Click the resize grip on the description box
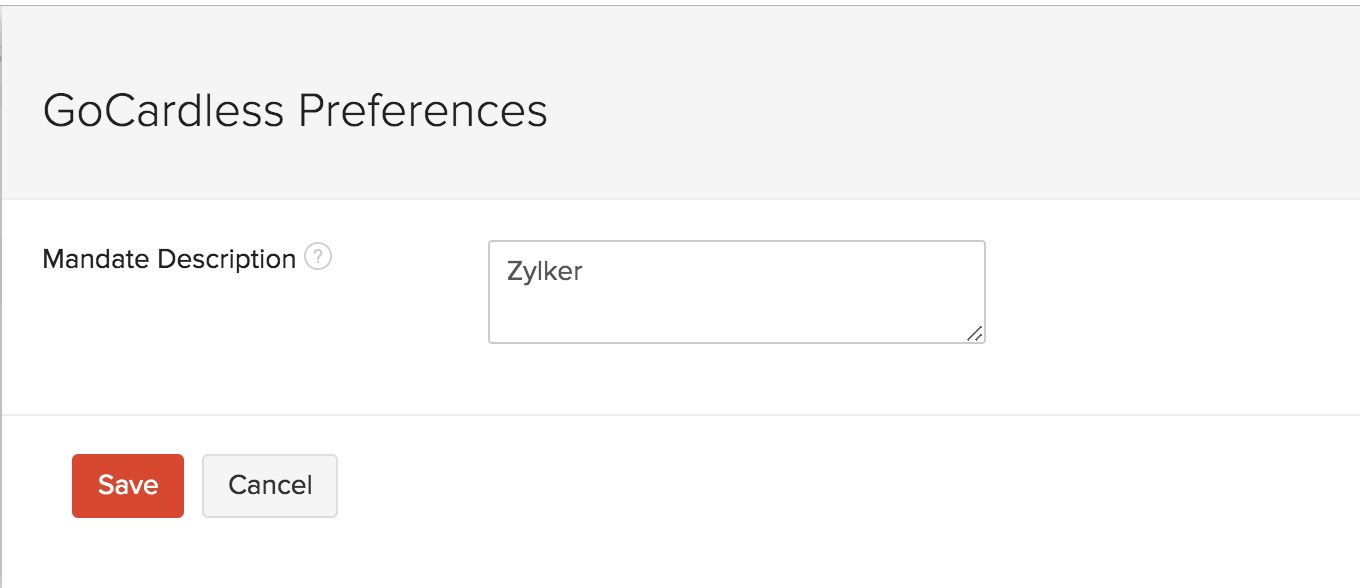 click(x=977, y=333)
